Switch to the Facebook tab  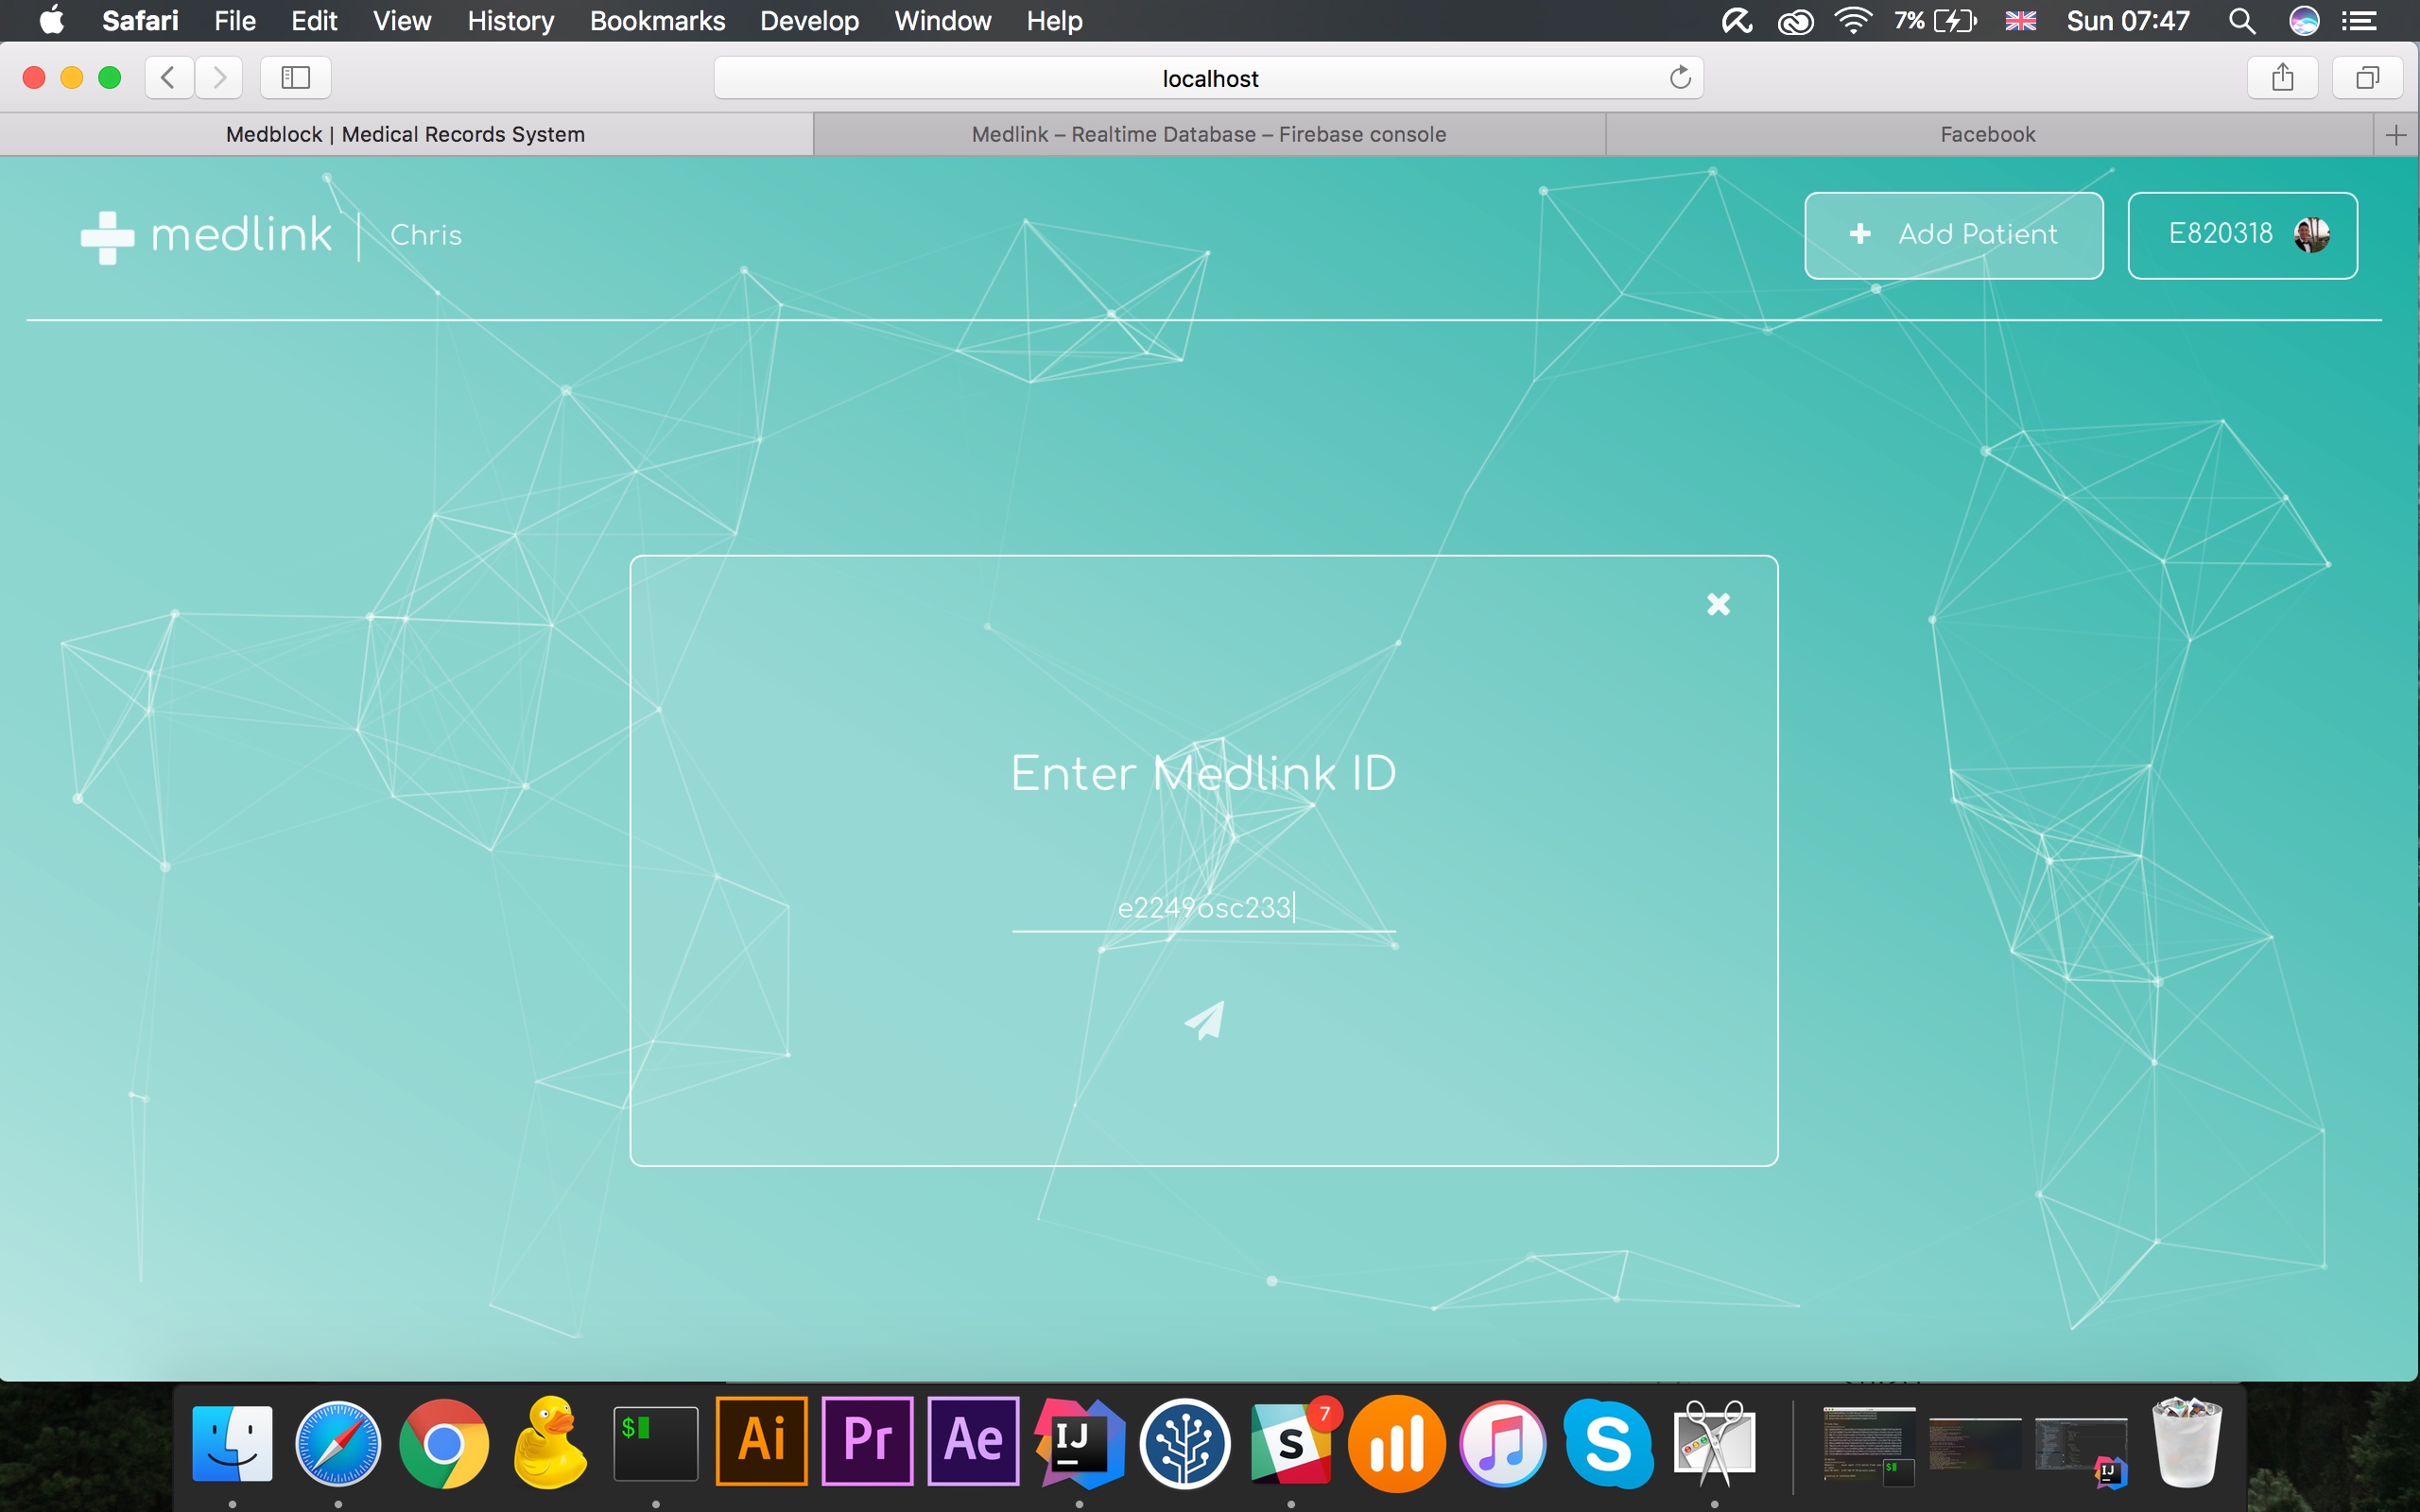pyautogui.click(x=1987, y=135)
